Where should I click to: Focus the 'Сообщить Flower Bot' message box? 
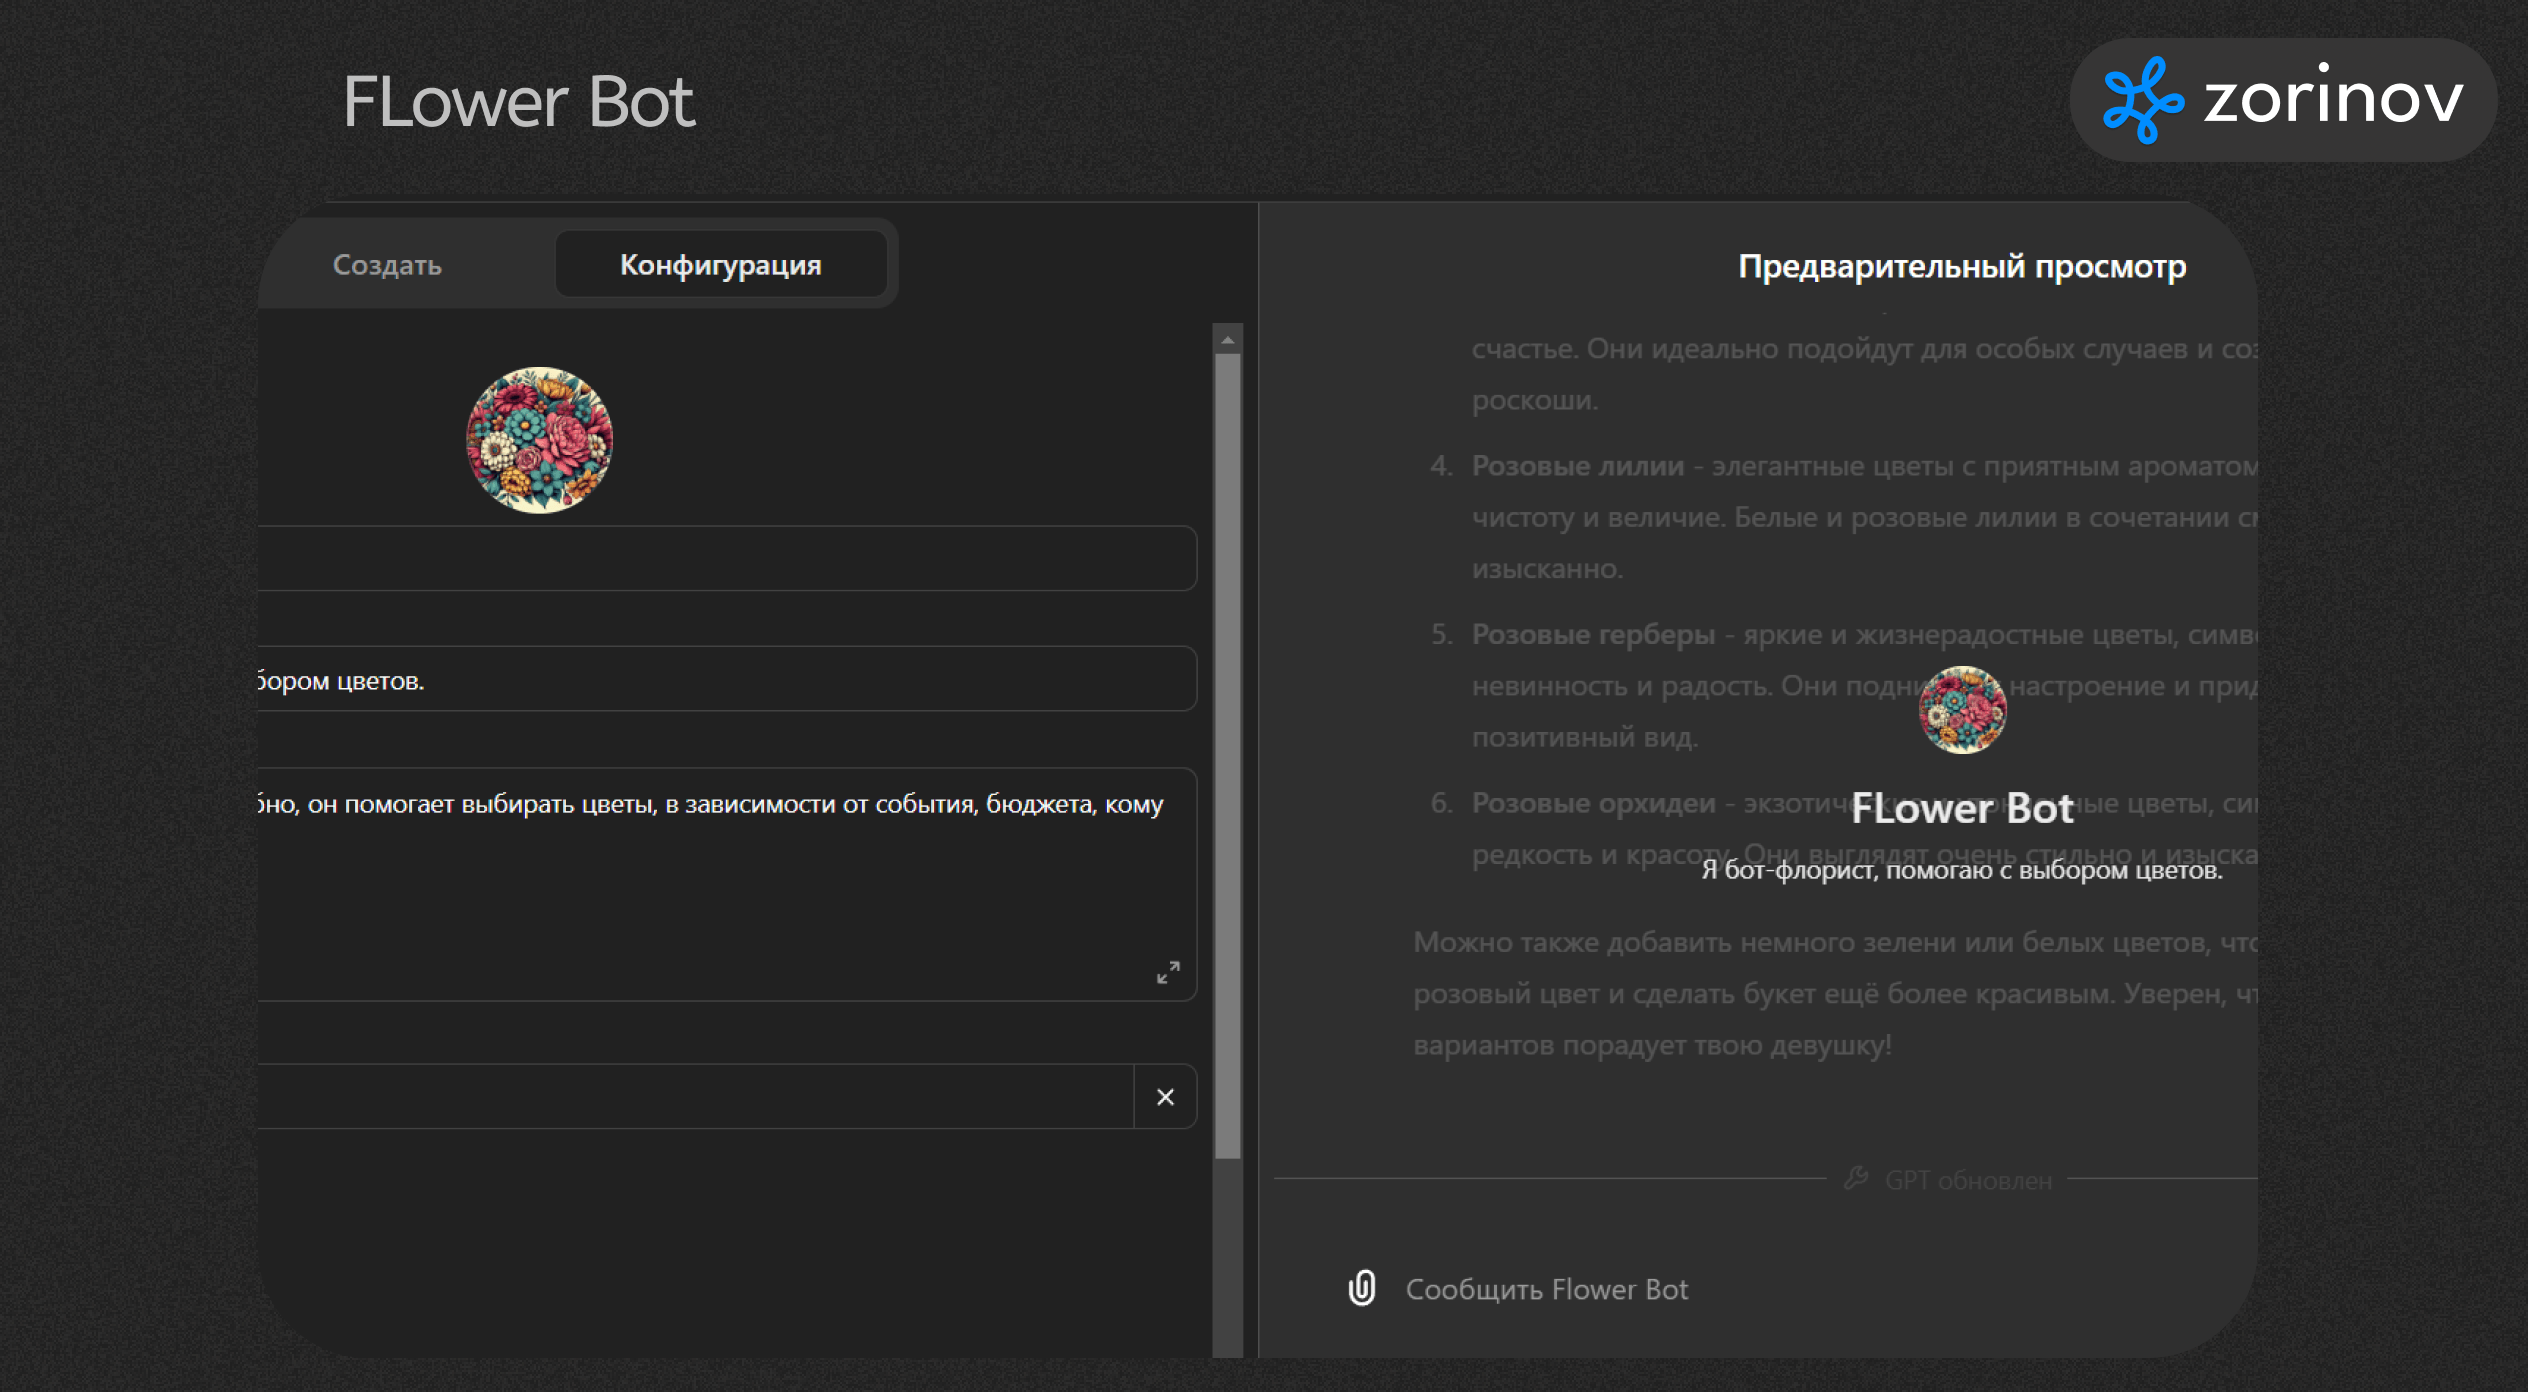pyautogui.click(x=1546, y=1289)
